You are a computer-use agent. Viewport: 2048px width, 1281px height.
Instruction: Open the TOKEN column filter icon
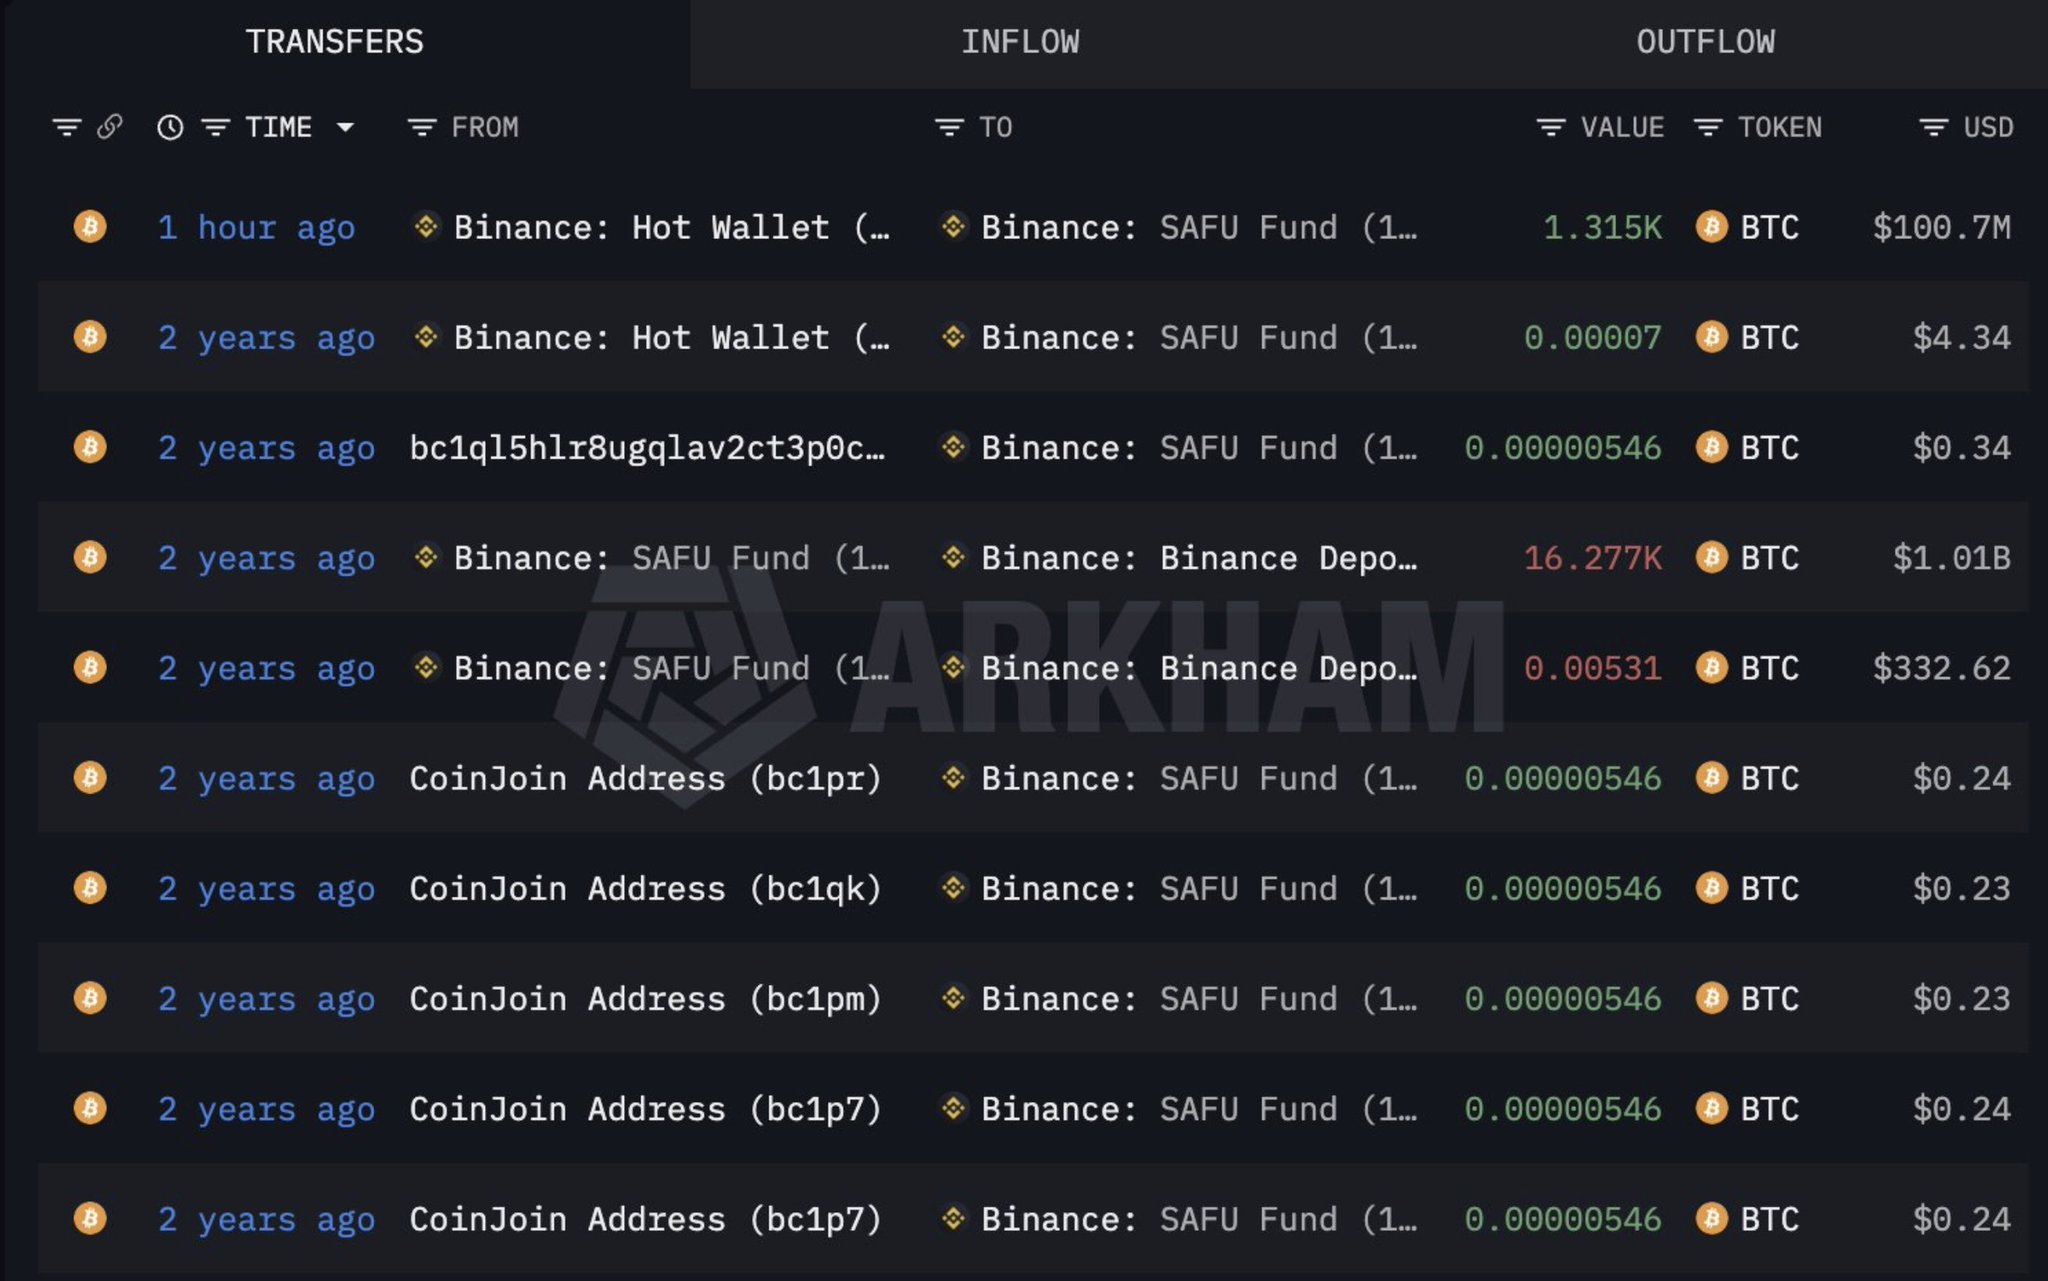[x=1707, y=127]
